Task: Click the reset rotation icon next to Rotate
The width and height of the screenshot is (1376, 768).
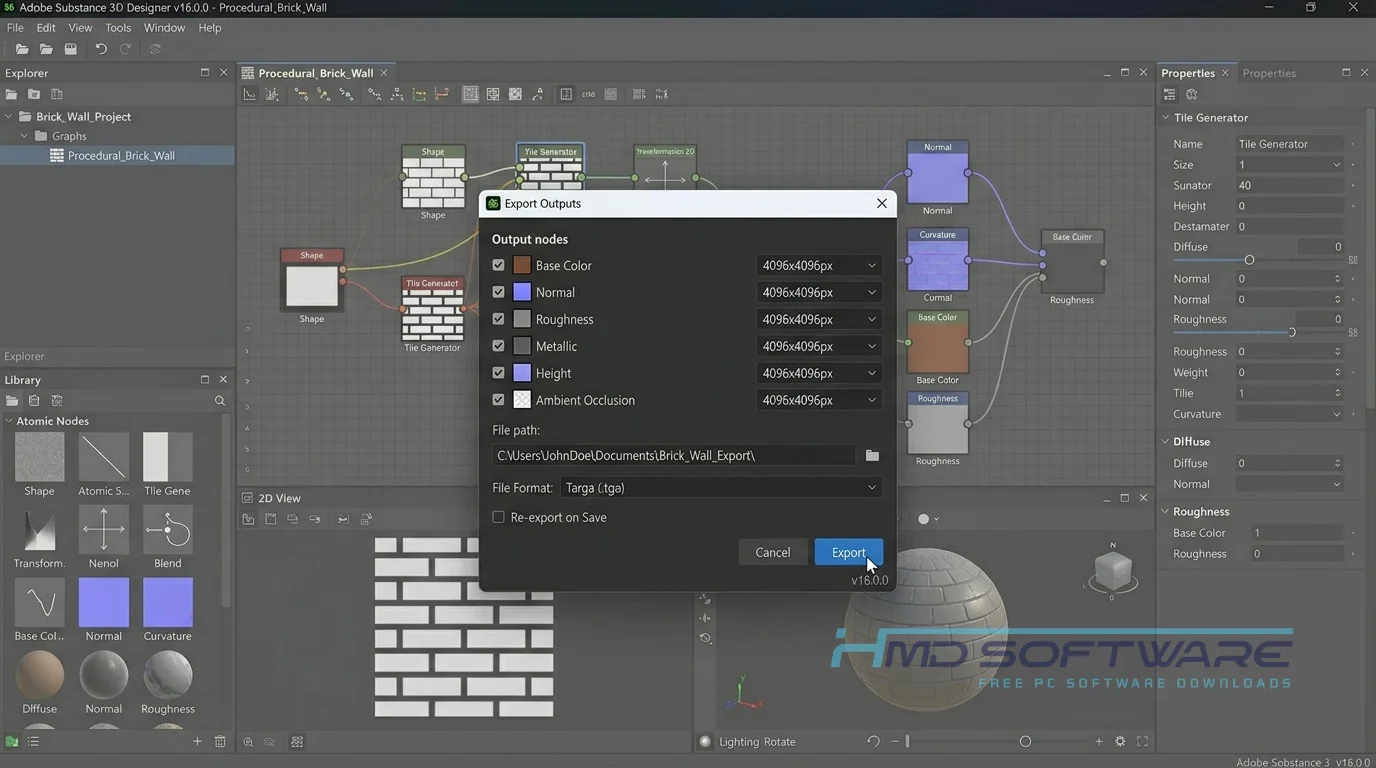Action: pyautogui.click(x=873, y=741)
